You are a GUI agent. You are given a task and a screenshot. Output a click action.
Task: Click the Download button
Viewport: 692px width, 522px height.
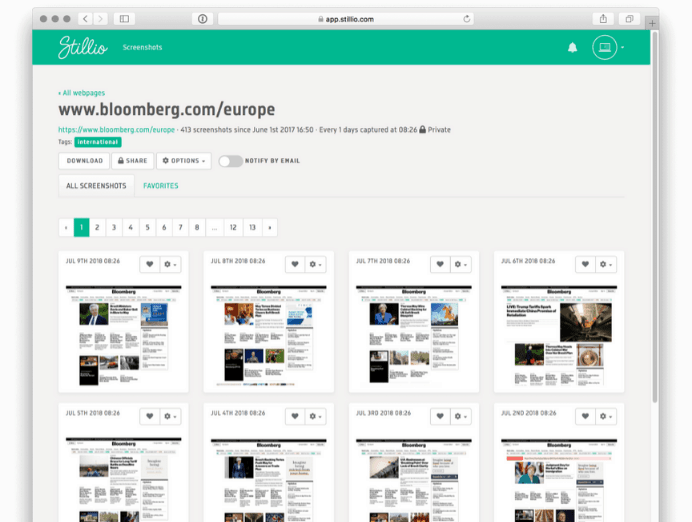[84, 161]
